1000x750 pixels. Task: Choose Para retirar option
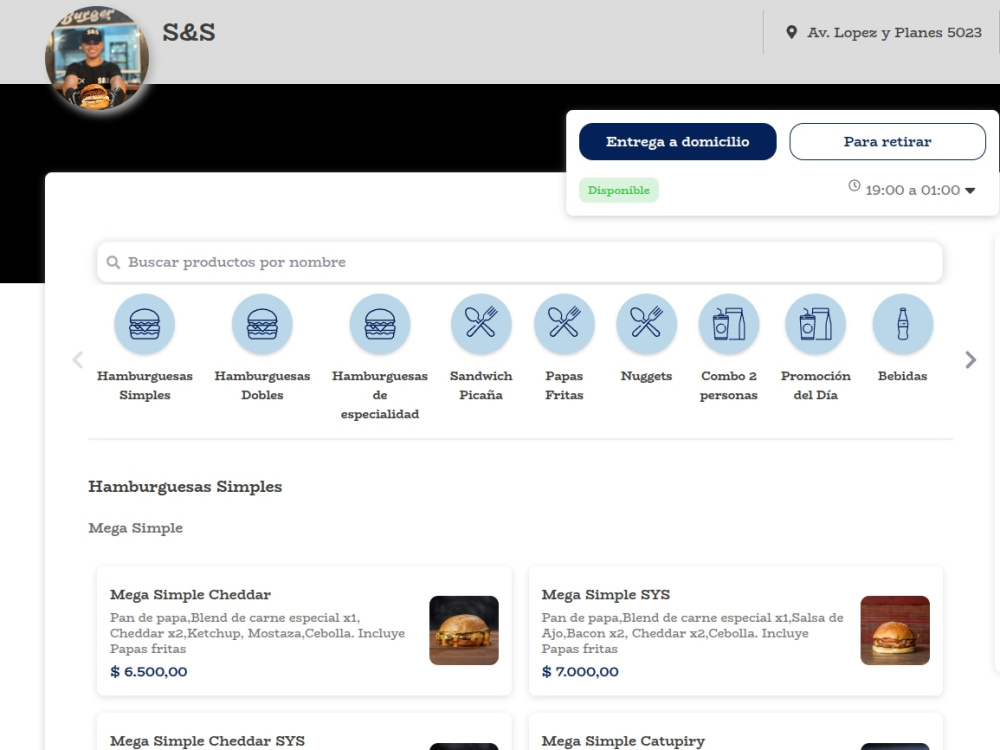tap(888, 142)
